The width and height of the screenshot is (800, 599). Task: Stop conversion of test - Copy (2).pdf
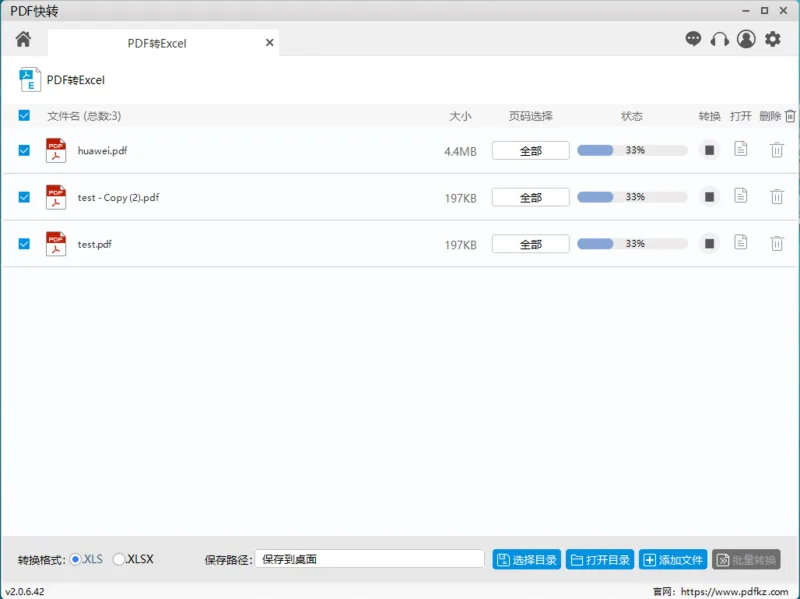709,197
